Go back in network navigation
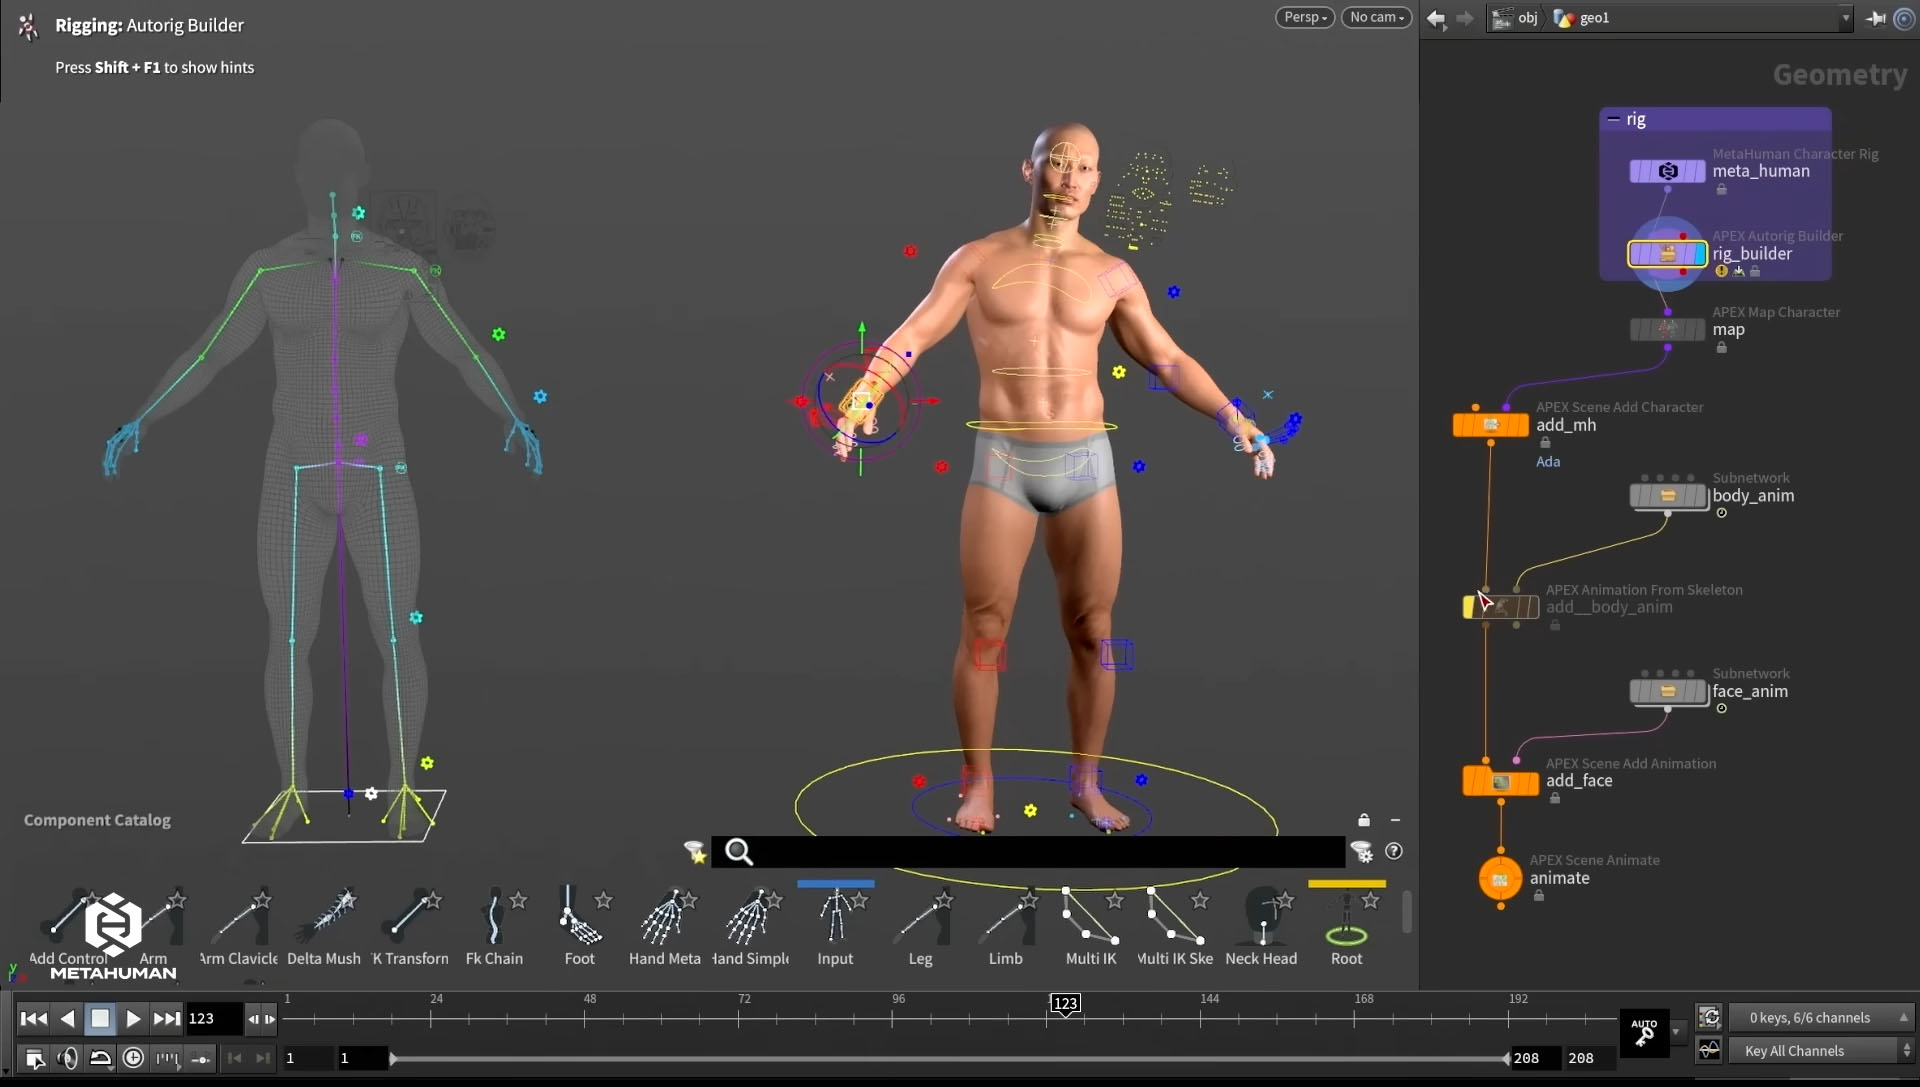The image size is (1920, 1087). 1436,18
